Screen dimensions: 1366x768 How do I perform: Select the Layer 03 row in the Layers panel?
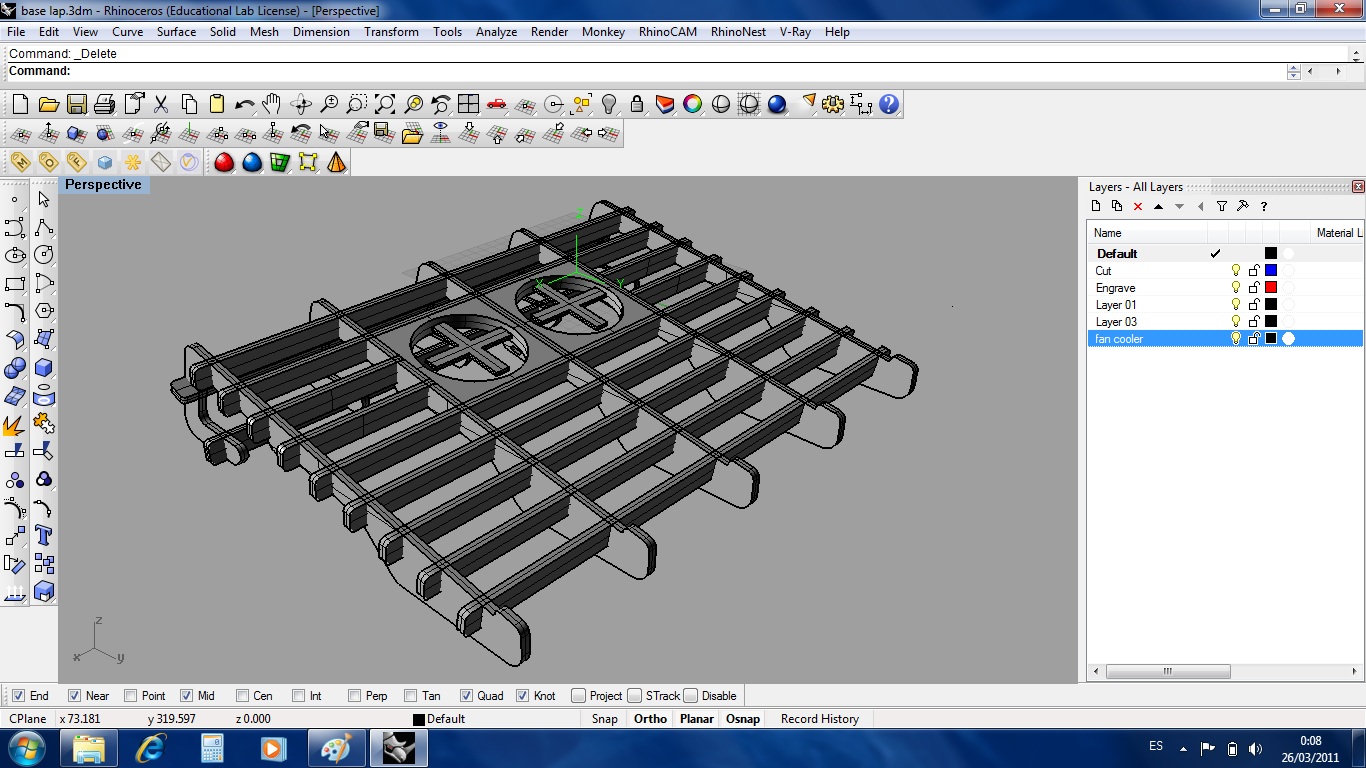(1225, 322)
